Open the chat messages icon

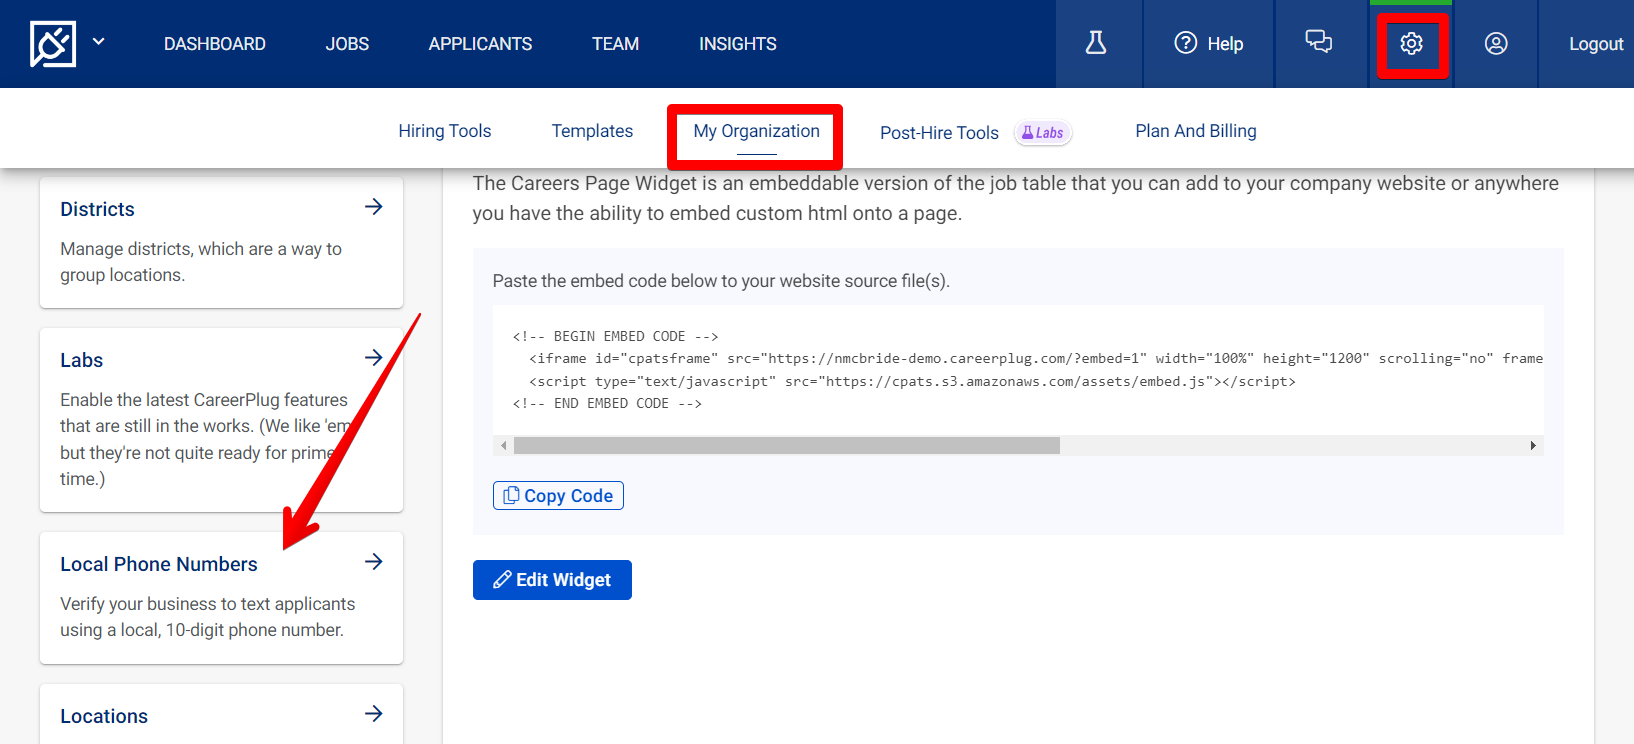pyautogui.click(x=1319, y=42)
